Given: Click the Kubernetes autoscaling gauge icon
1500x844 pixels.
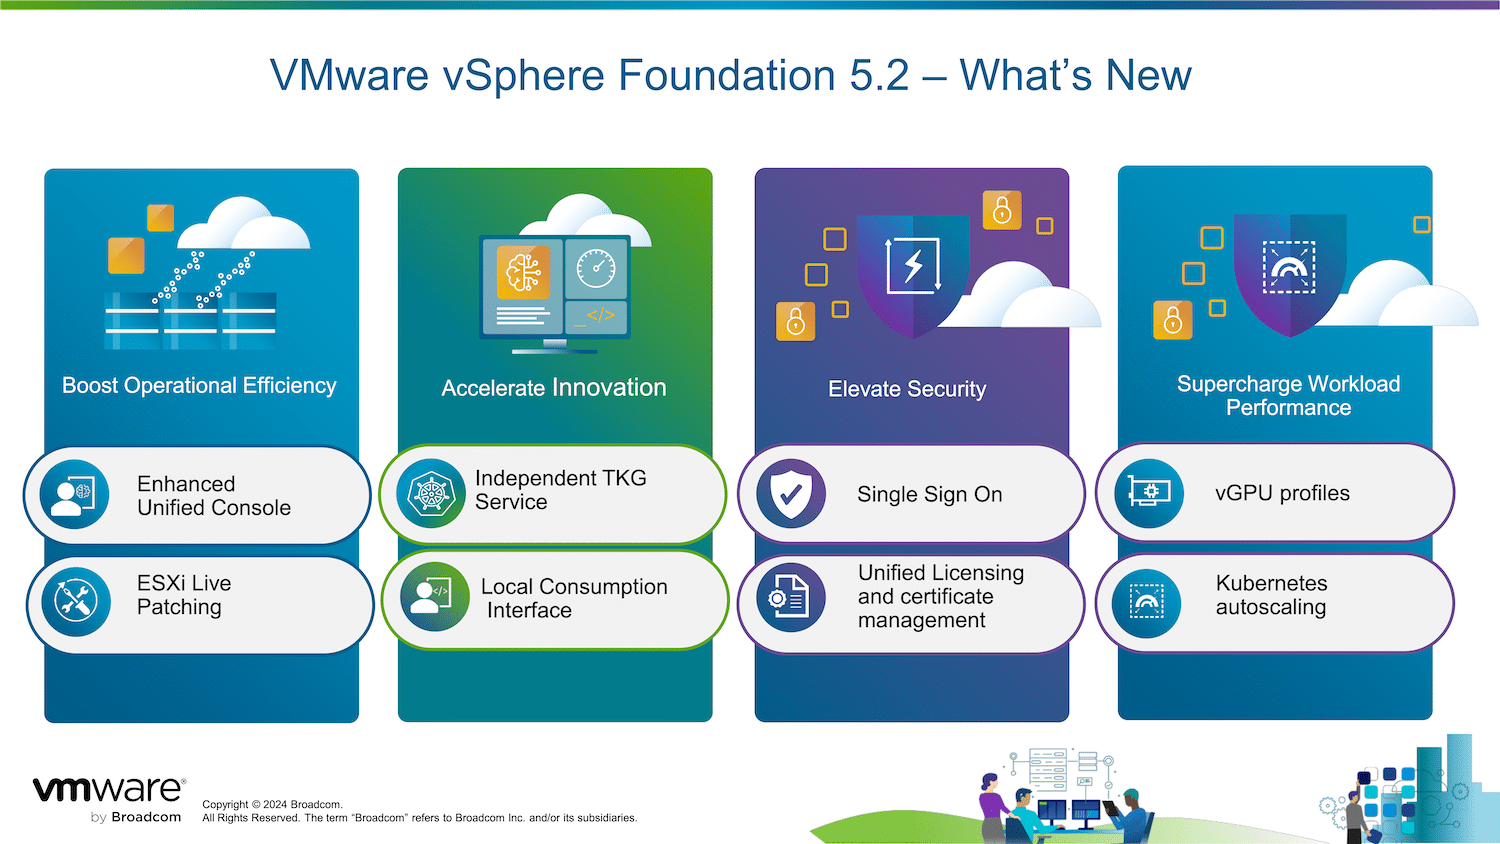Looking at the screenshot, I should pos(1147,603).
